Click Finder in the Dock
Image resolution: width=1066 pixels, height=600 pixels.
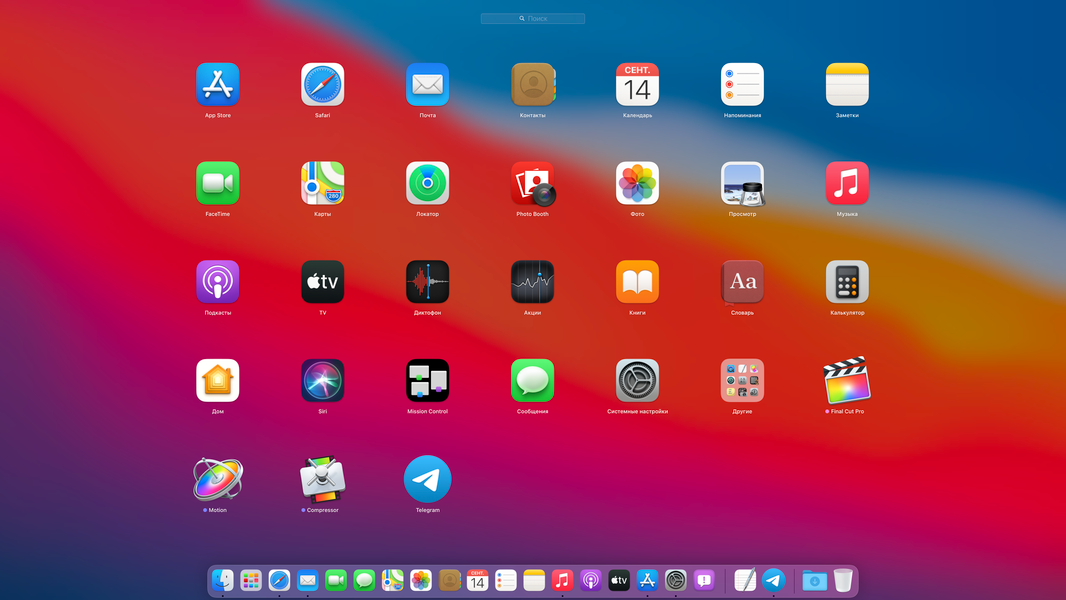[222, 580]
